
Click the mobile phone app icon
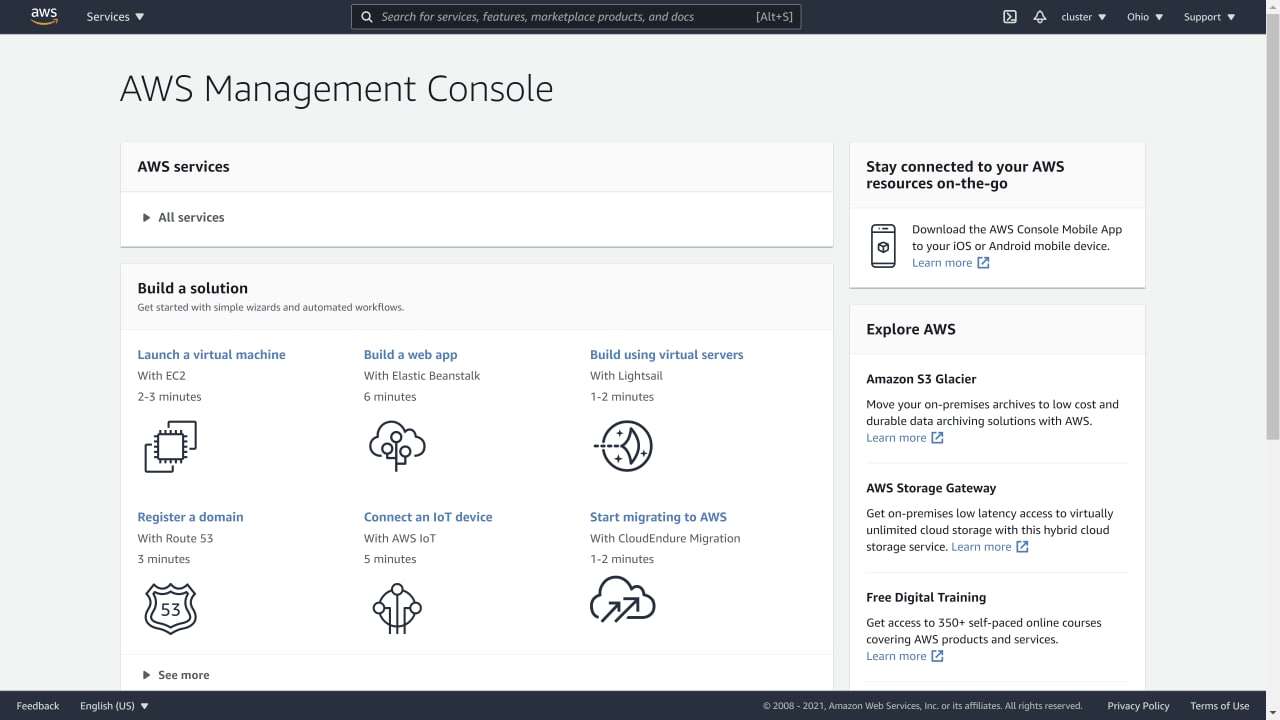click(883, 246)
